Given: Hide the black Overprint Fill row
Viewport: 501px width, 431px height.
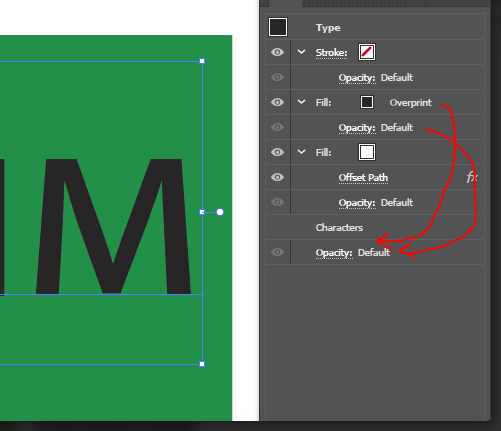Looking at the screenshot, I should [277, 102].
